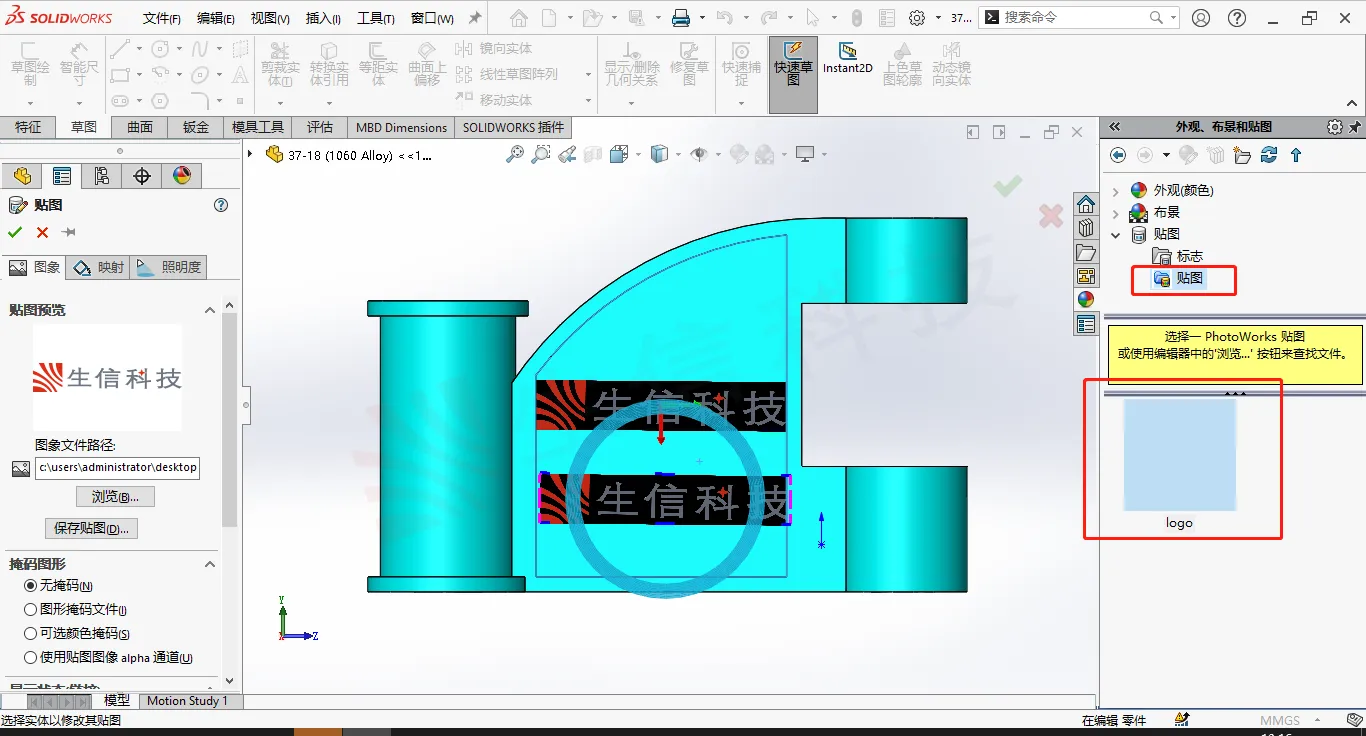Open the View Orientation cube icon
The height and width of the screenshot is (736, 1366).
click(619, 154)
